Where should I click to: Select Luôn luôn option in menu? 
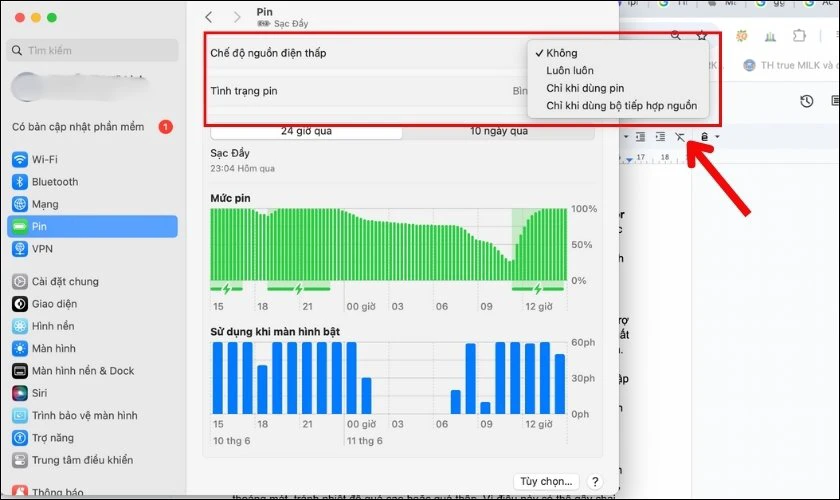(618, 70)
